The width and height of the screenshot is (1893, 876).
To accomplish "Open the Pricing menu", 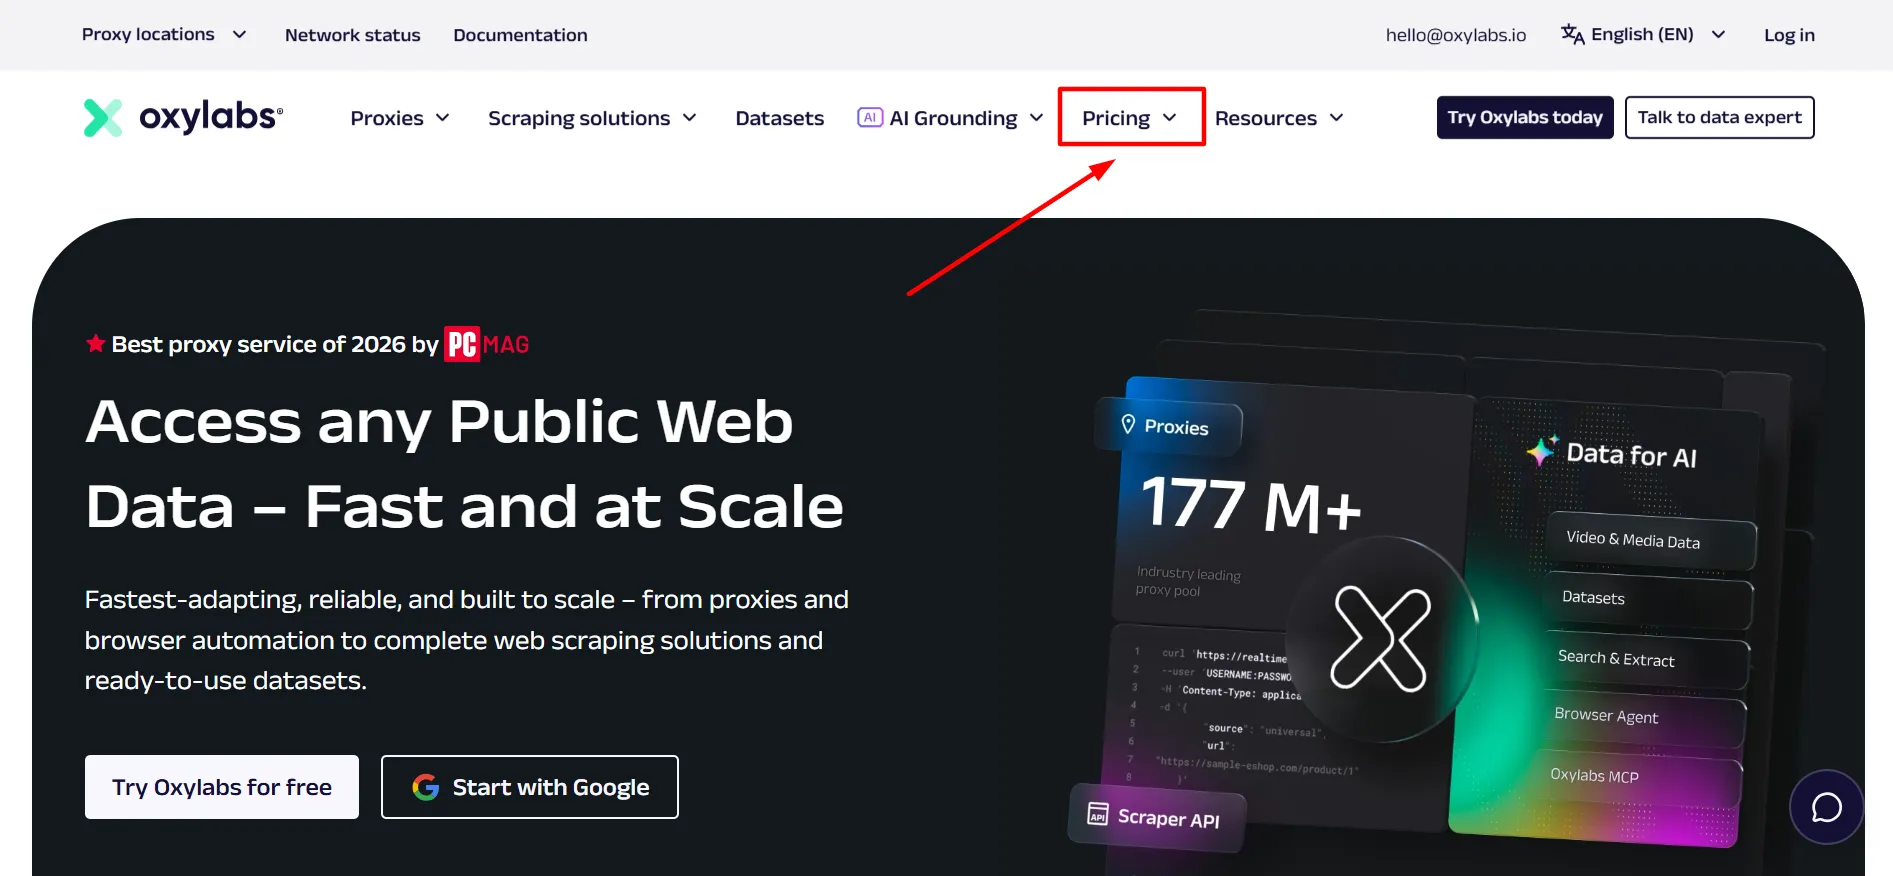I will [1130, 118].
